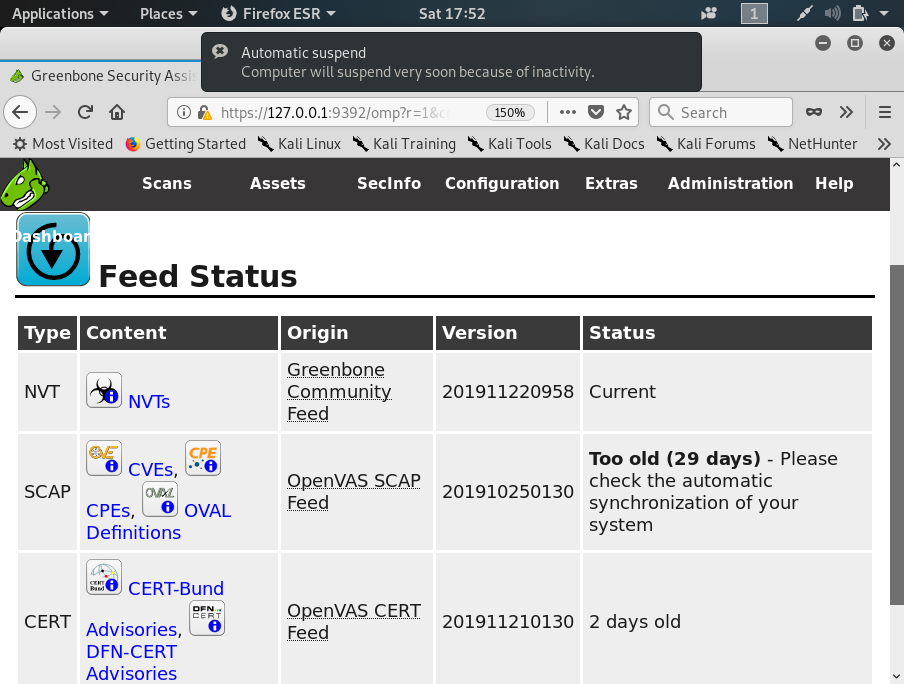Image resolution: width=904 pixels, height=684 pixels.
Task: View the insecure connection lock warning
Action: point(204,112)
